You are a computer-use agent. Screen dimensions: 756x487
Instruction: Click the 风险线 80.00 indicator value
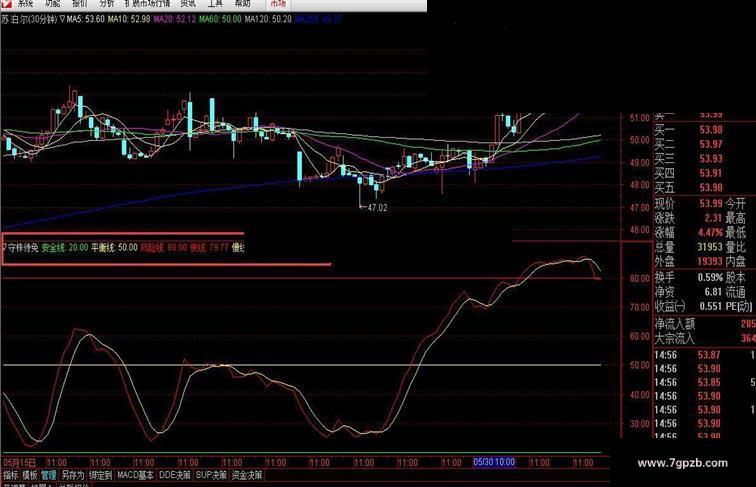coord(163,248)
